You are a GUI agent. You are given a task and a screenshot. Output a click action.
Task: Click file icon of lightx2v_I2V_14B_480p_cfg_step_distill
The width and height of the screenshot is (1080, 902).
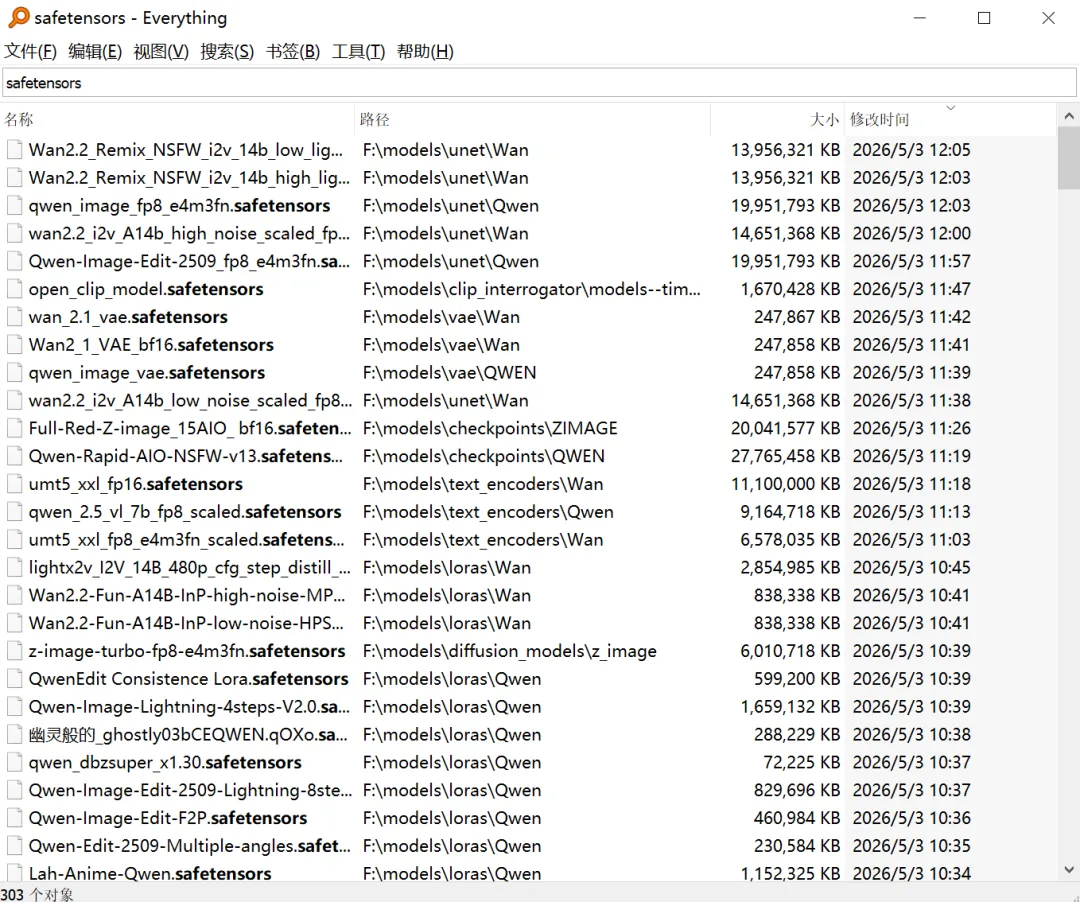coord(14,567)
